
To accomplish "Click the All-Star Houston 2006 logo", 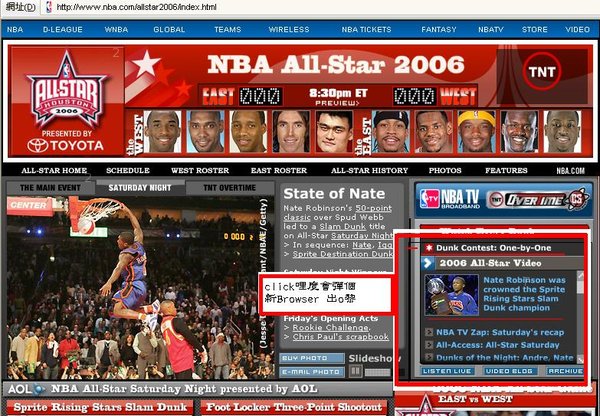I will (67, 89).
